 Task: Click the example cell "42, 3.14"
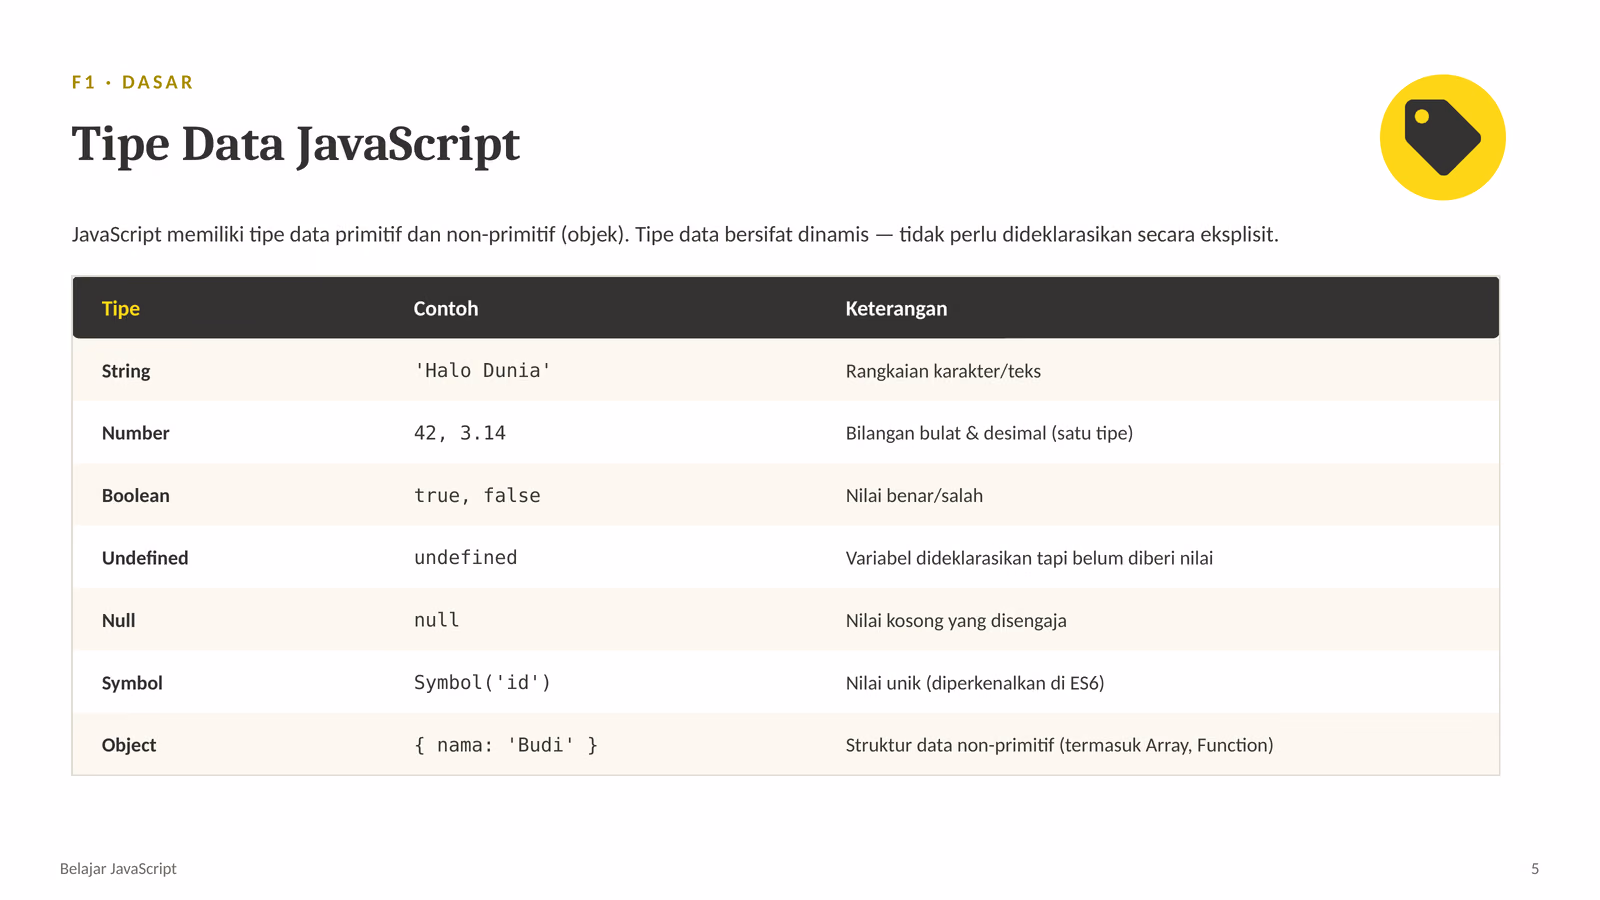point(460,433)
